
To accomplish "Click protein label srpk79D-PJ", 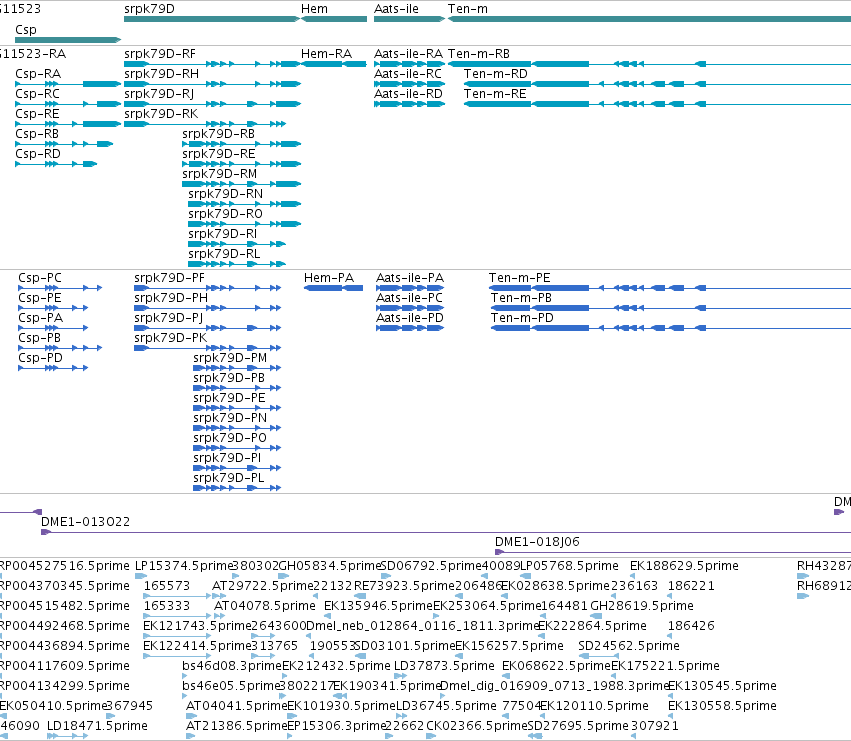I will [169, 318].
